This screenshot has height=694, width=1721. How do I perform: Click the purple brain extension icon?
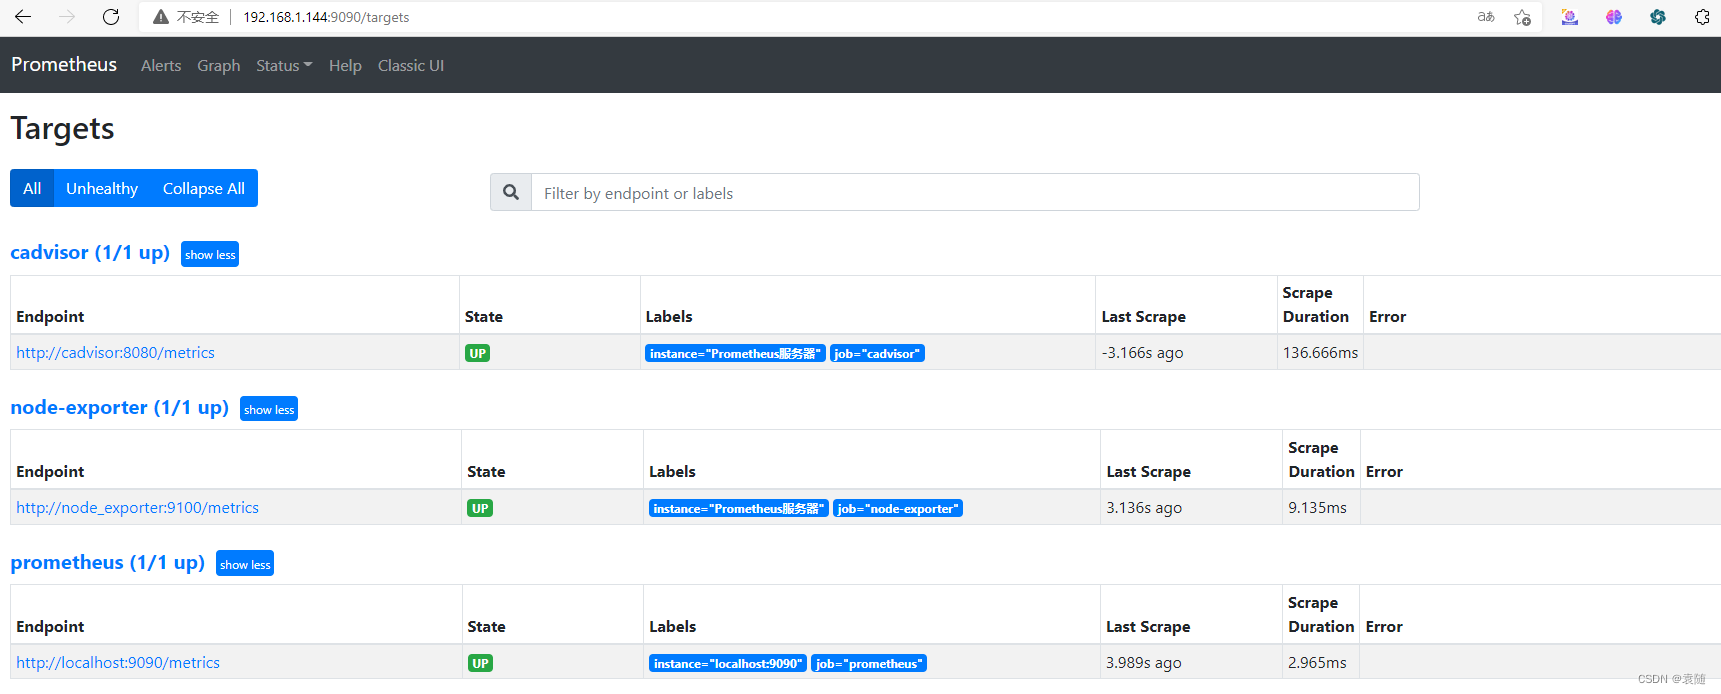coord(1614,17)
